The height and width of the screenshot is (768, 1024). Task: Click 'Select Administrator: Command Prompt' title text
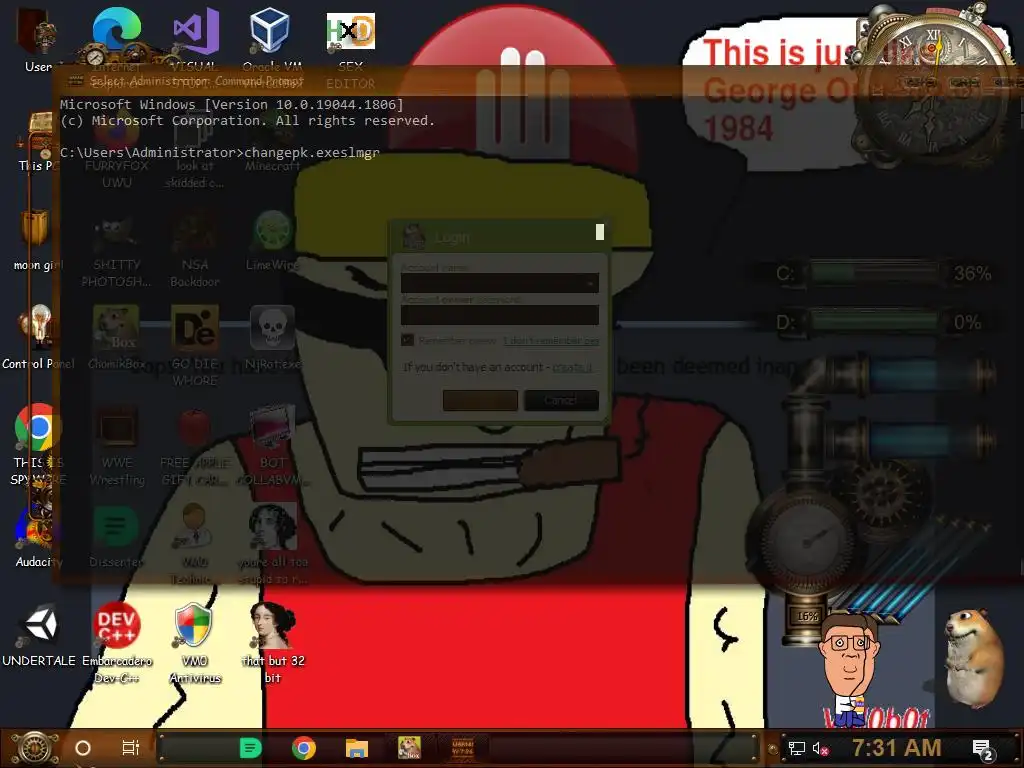click(x=197, y=81)
